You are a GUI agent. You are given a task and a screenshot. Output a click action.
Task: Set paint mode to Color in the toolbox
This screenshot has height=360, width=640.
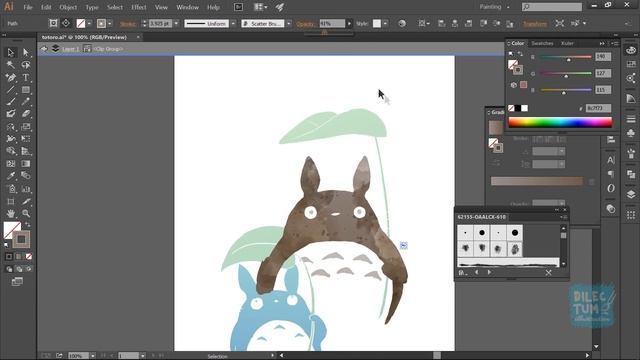[x=9, y=256]
